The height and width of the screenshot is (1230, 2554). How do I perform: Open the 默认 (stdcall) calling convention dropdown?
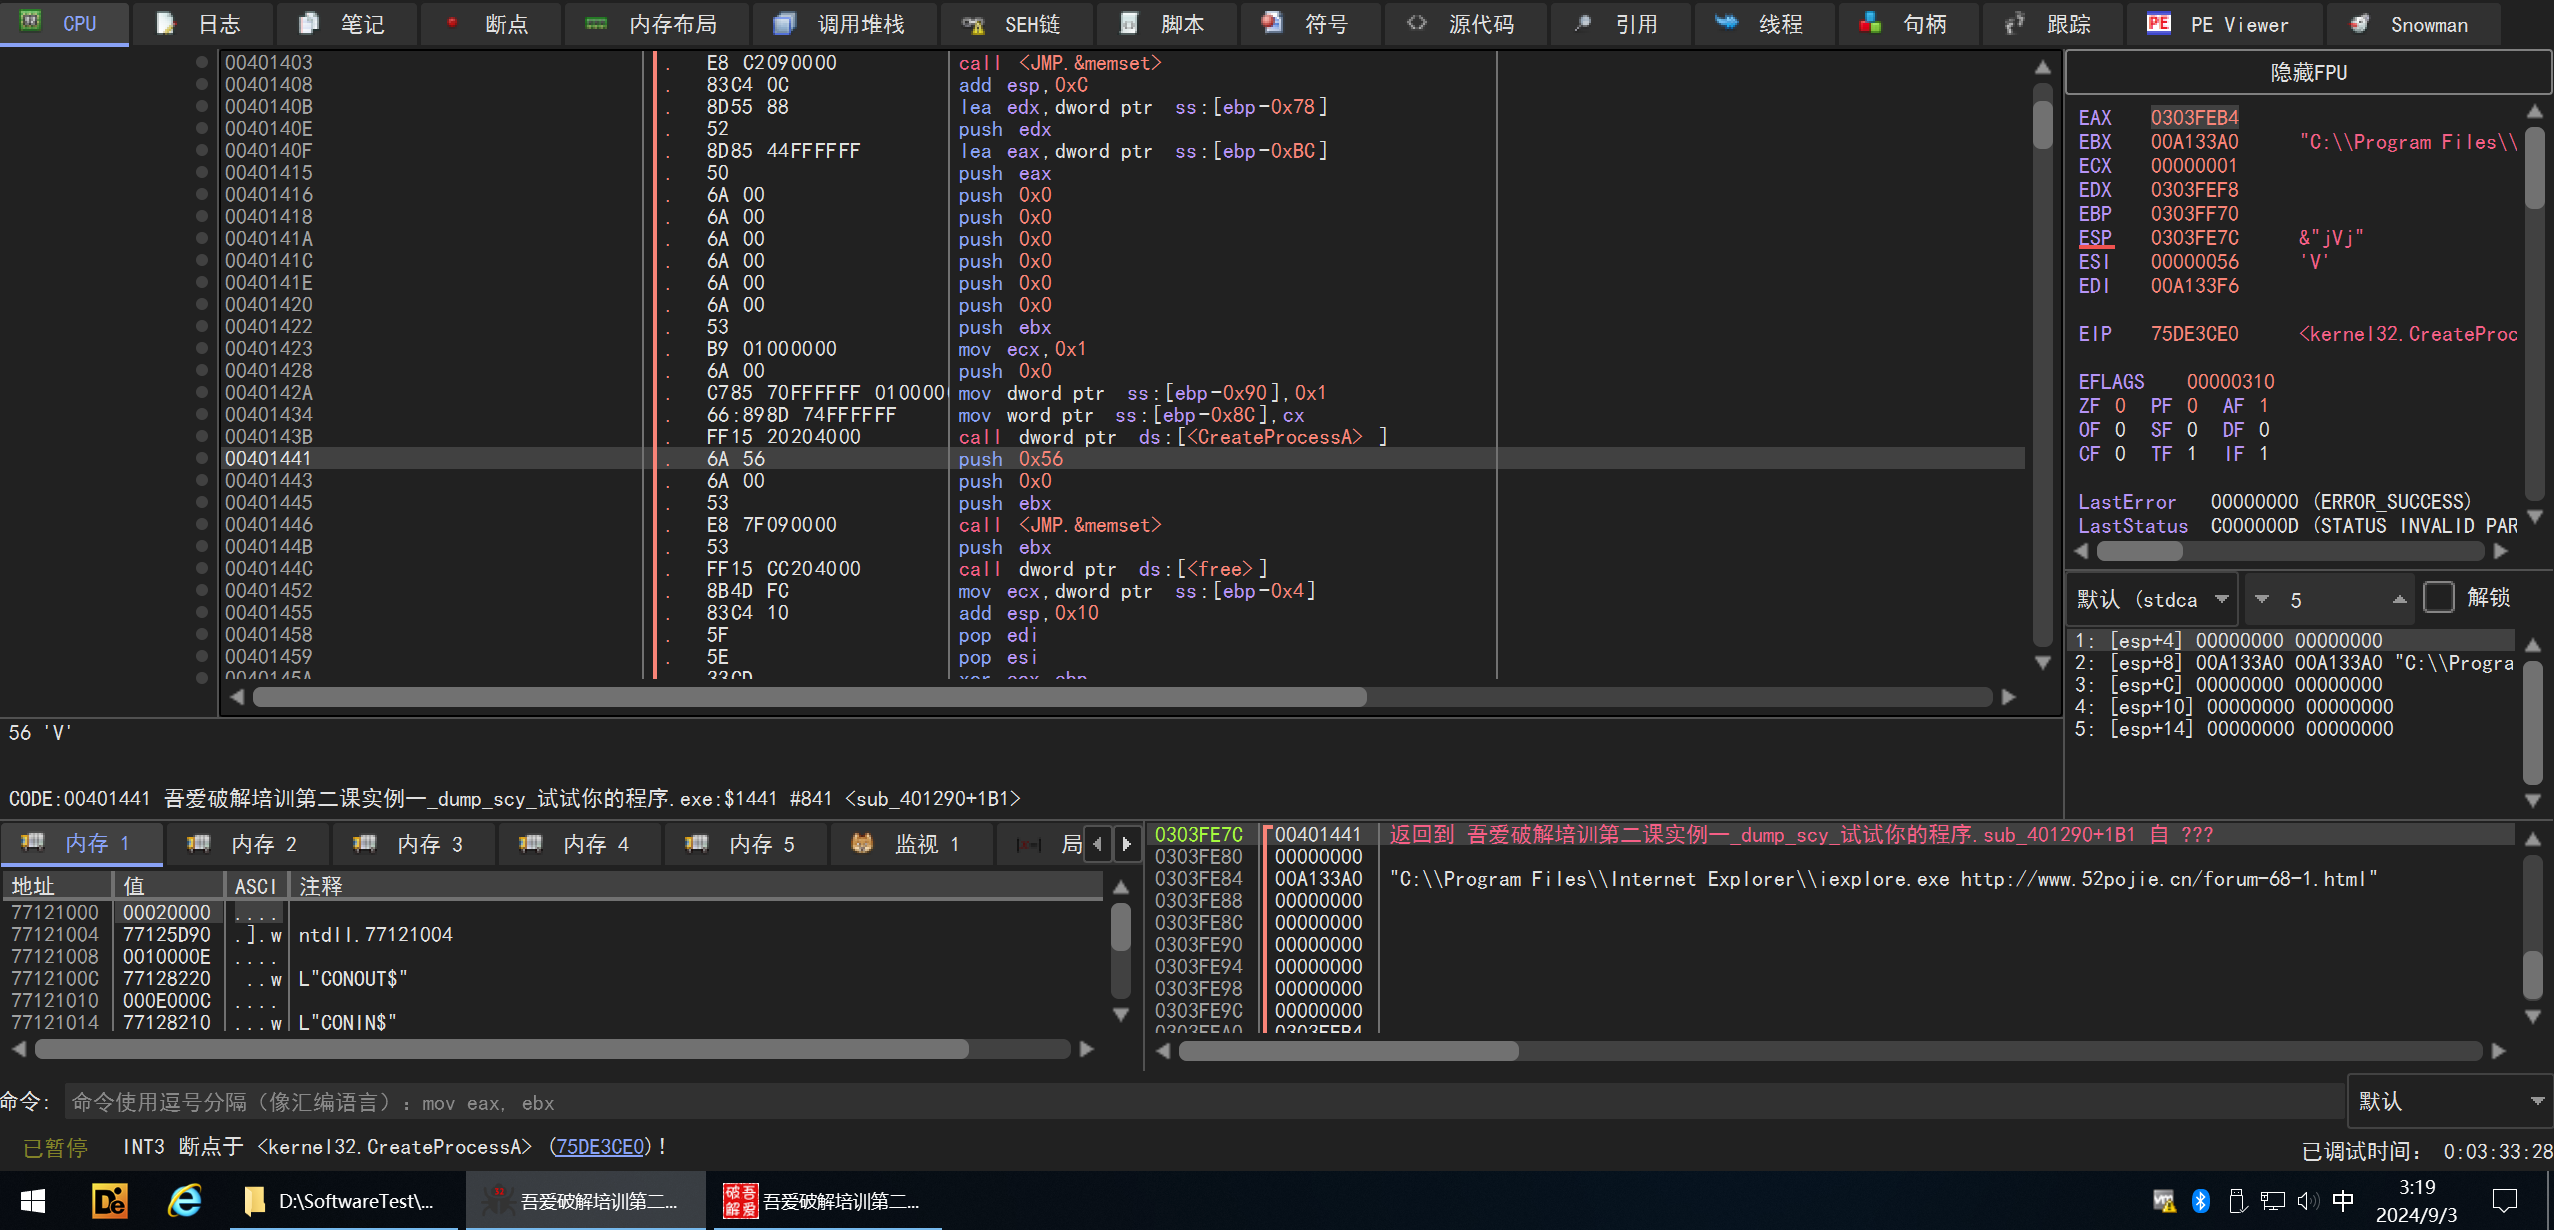click(2152, 599)
